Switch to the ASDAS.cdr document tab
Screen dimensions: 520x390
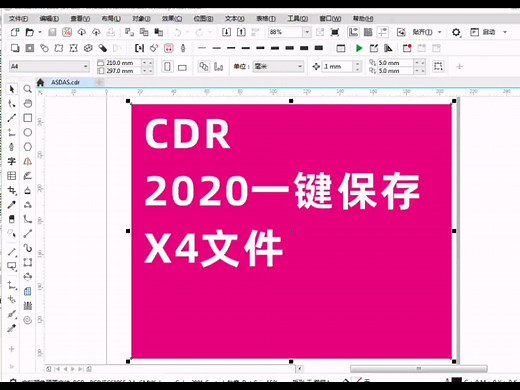click(65, 82)
